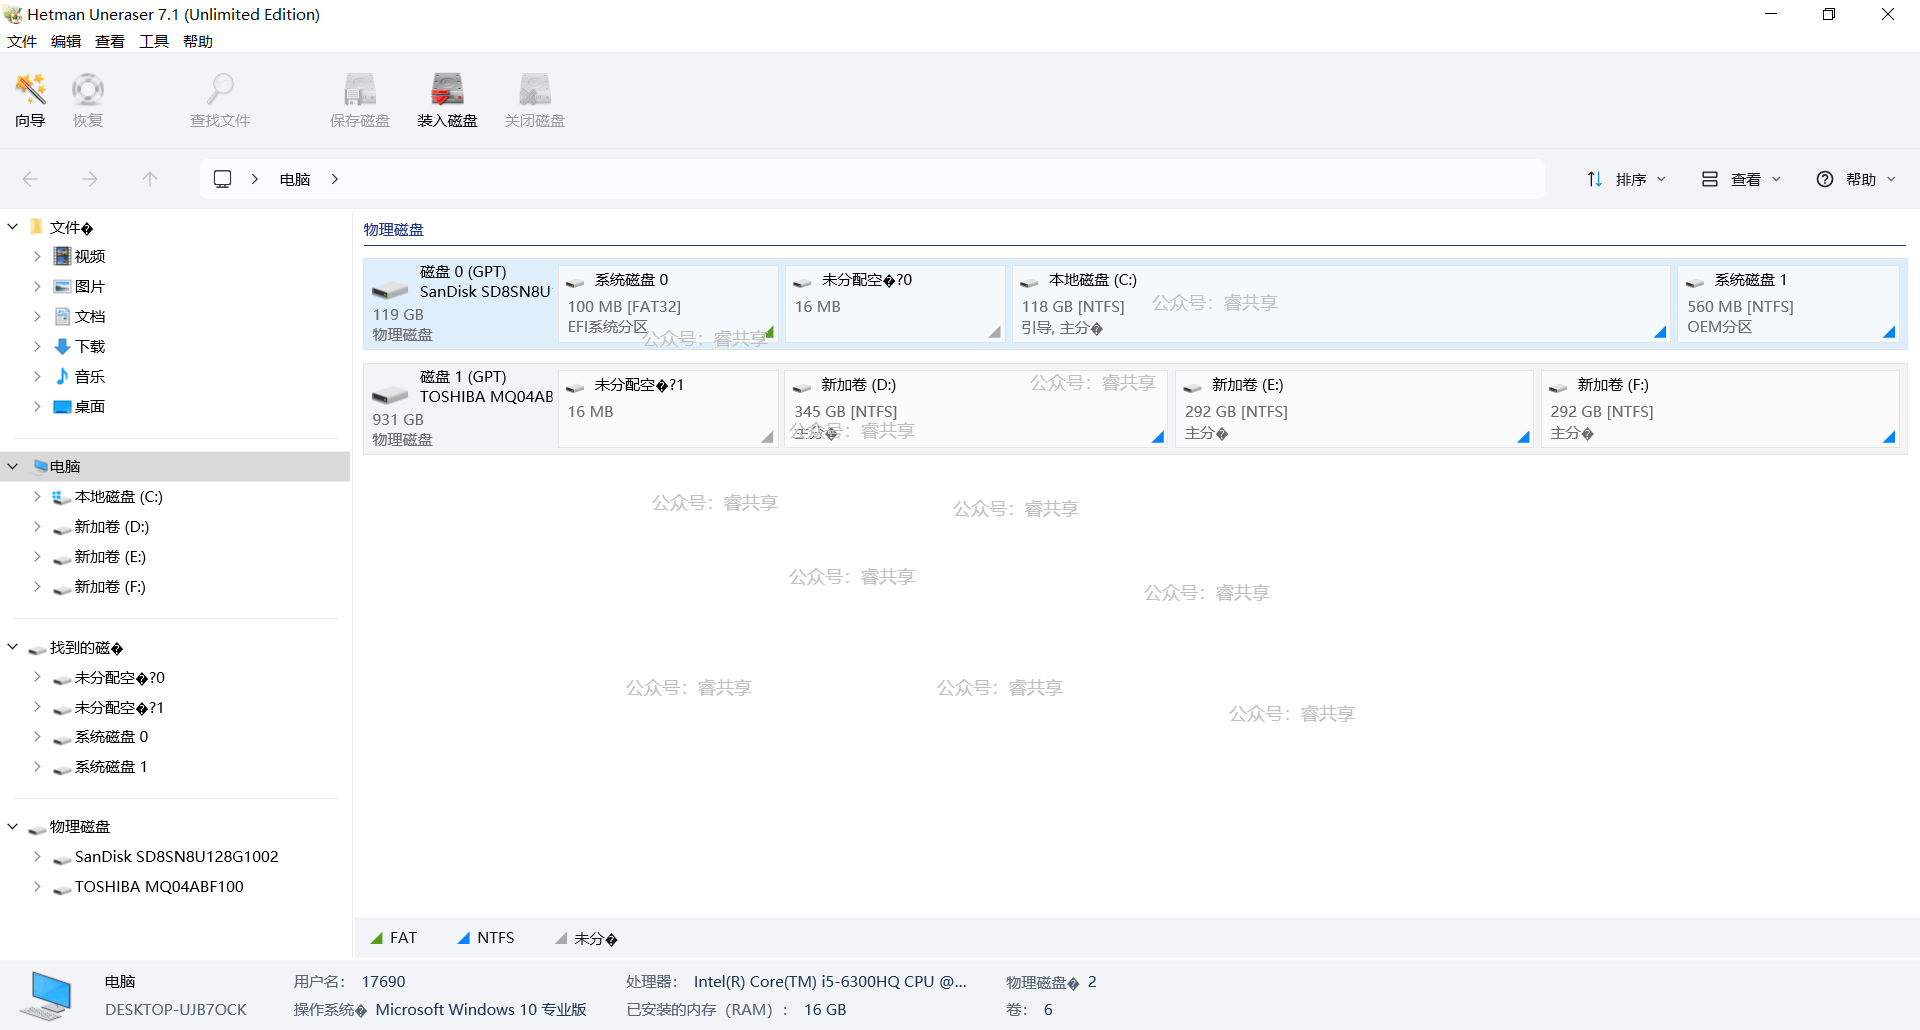Open the 文件 menu
Viewport: 1920px width, 1030px height.
tap(22, 41)
